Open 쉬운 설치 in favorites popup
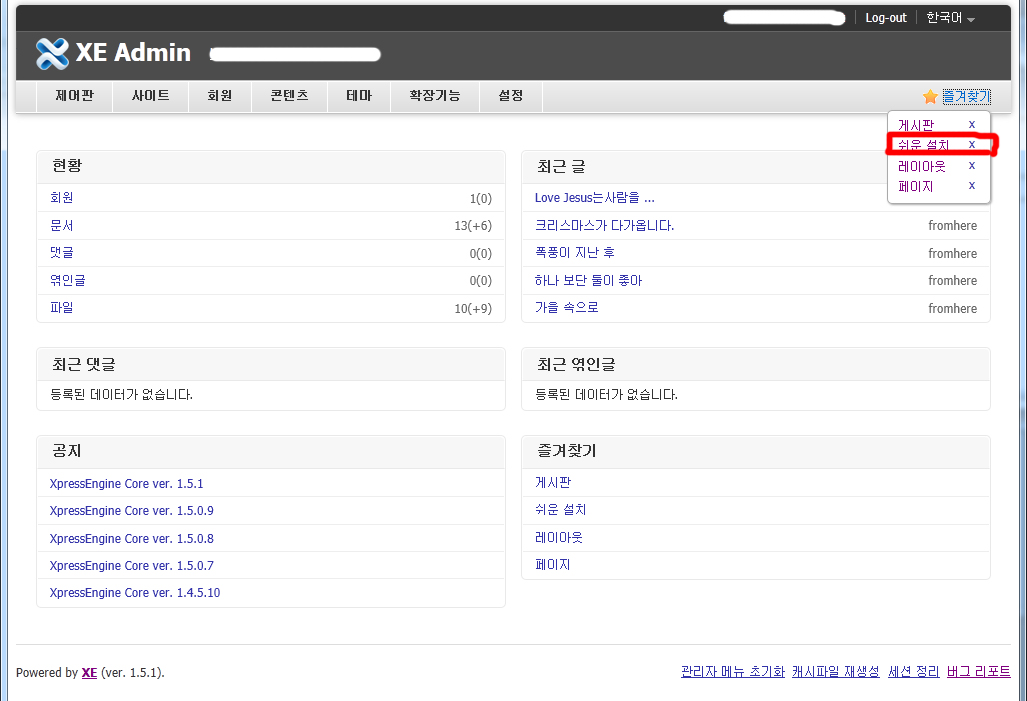The height and width of the screenshot is (701, 1027). click(923, 145)
